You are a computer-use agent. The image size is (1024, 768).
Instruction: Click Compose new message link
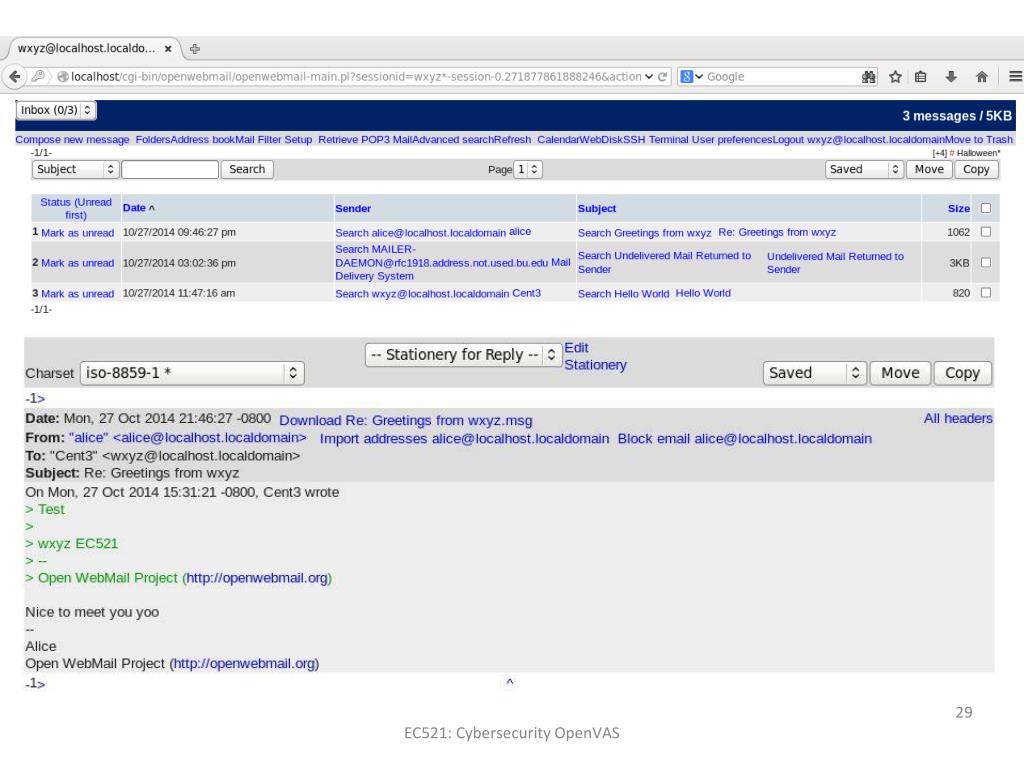coord(73,139)
